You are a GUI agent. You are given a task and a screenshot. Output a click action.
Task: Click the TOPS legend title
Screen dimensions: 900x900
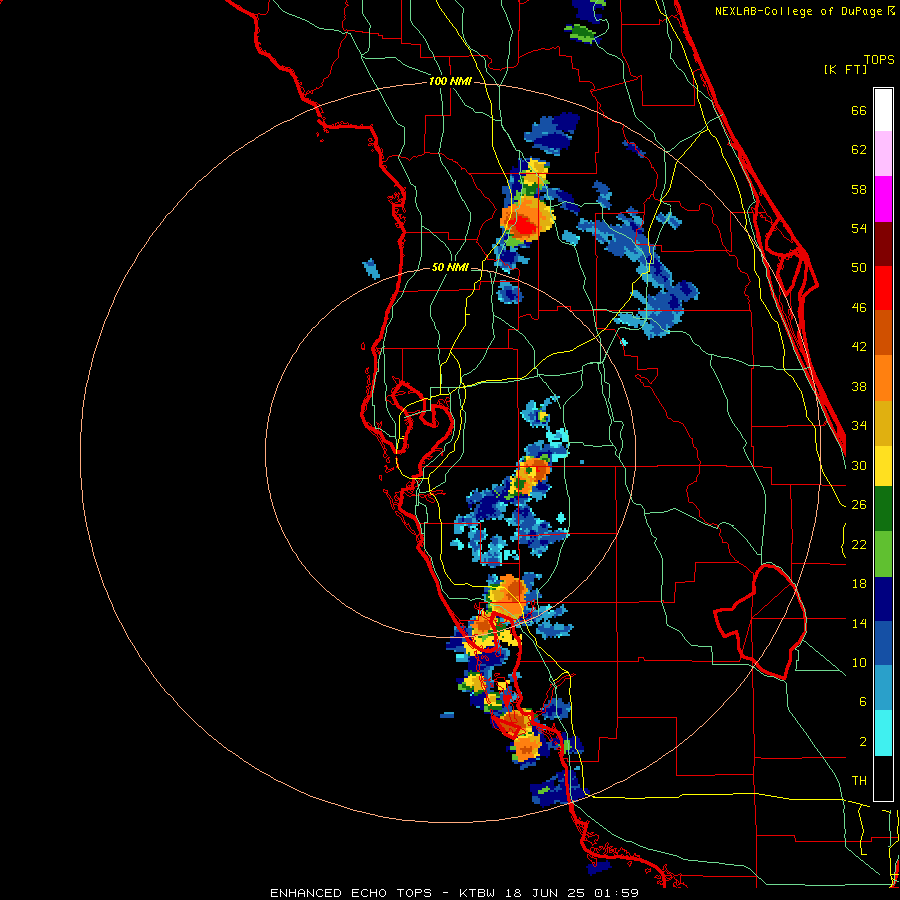879,60
